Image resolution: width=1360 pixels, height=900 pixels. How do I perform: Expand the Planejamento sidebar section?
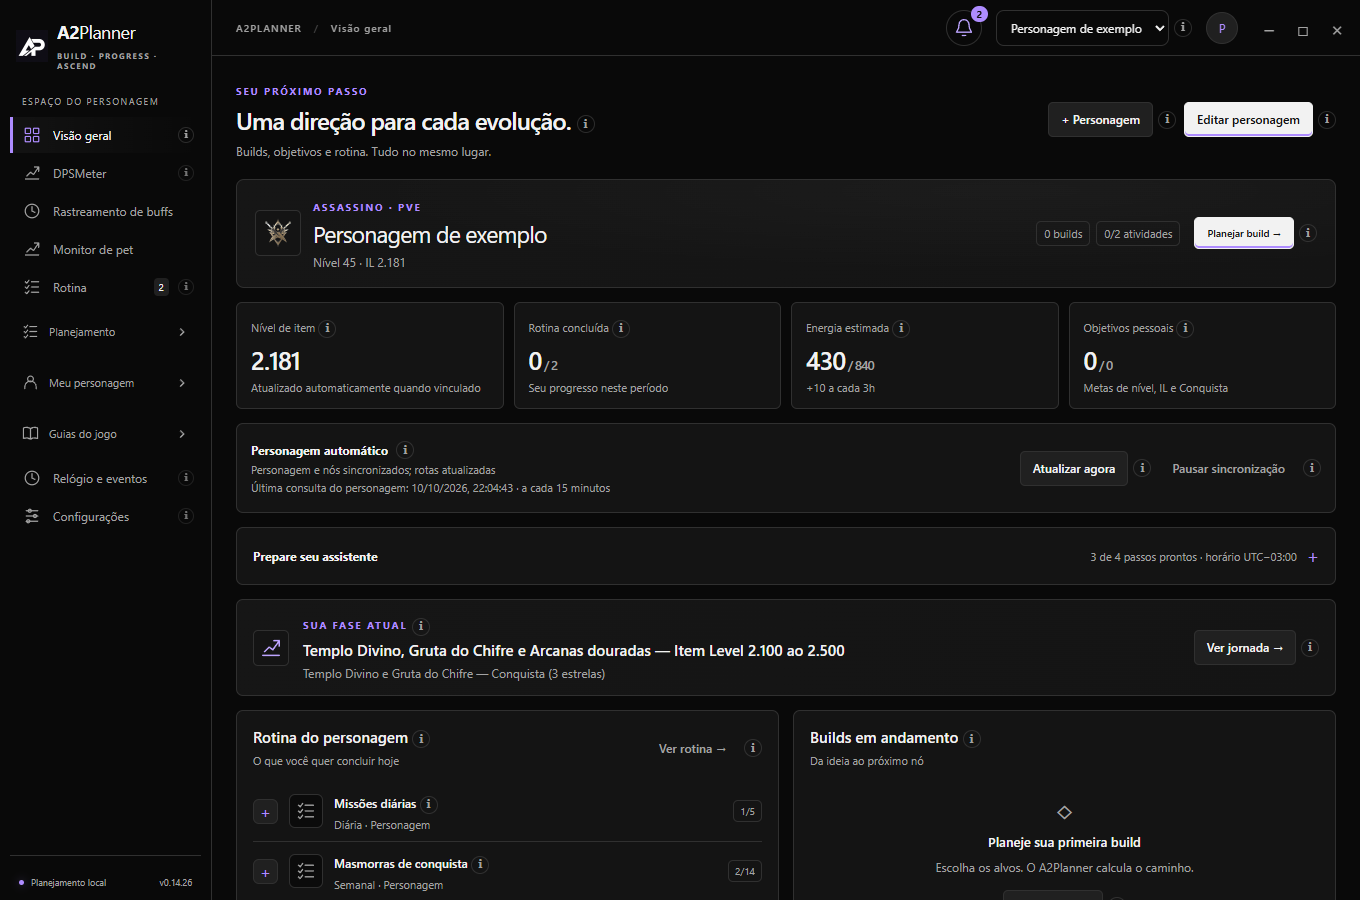pos(105,332)
